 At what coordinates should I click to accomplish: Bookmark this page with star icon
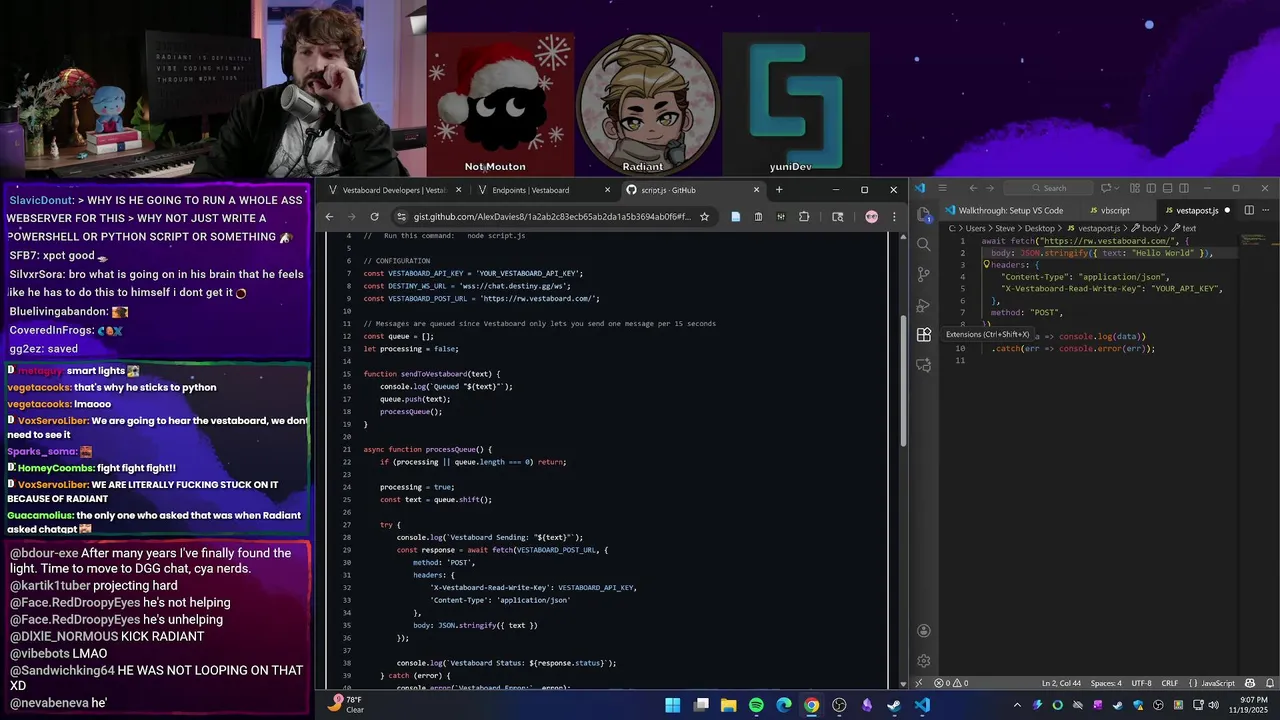pyautogui.click(x=704, y=217)
